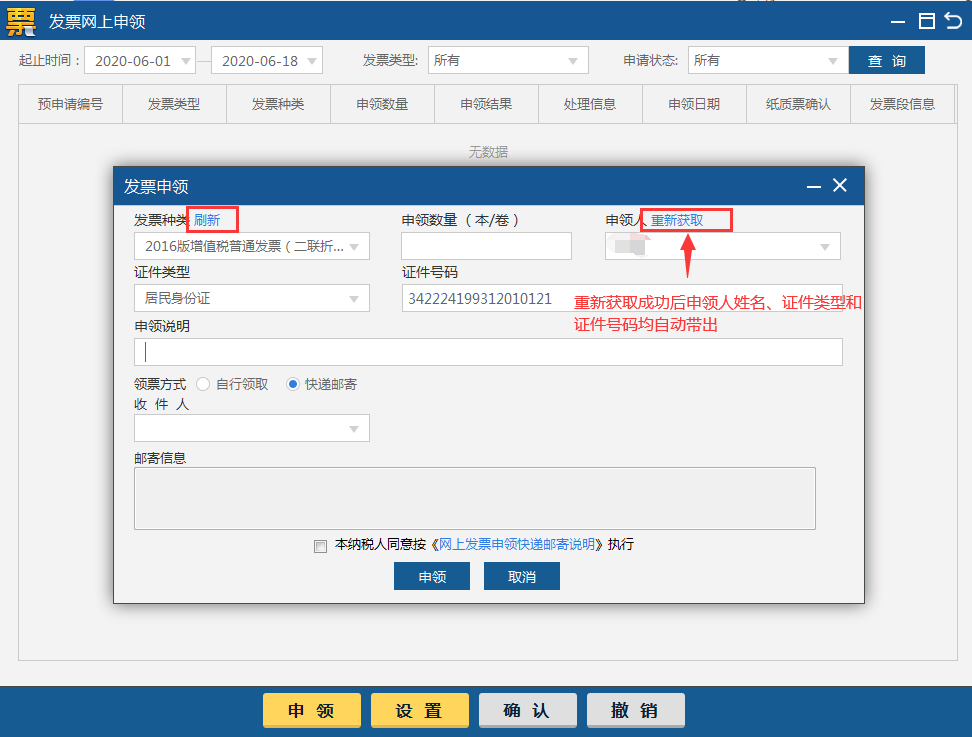This screenshot has width=972, height=737.
Task: Select the 快递邮寄 radio option
Action: coord(293,384)
